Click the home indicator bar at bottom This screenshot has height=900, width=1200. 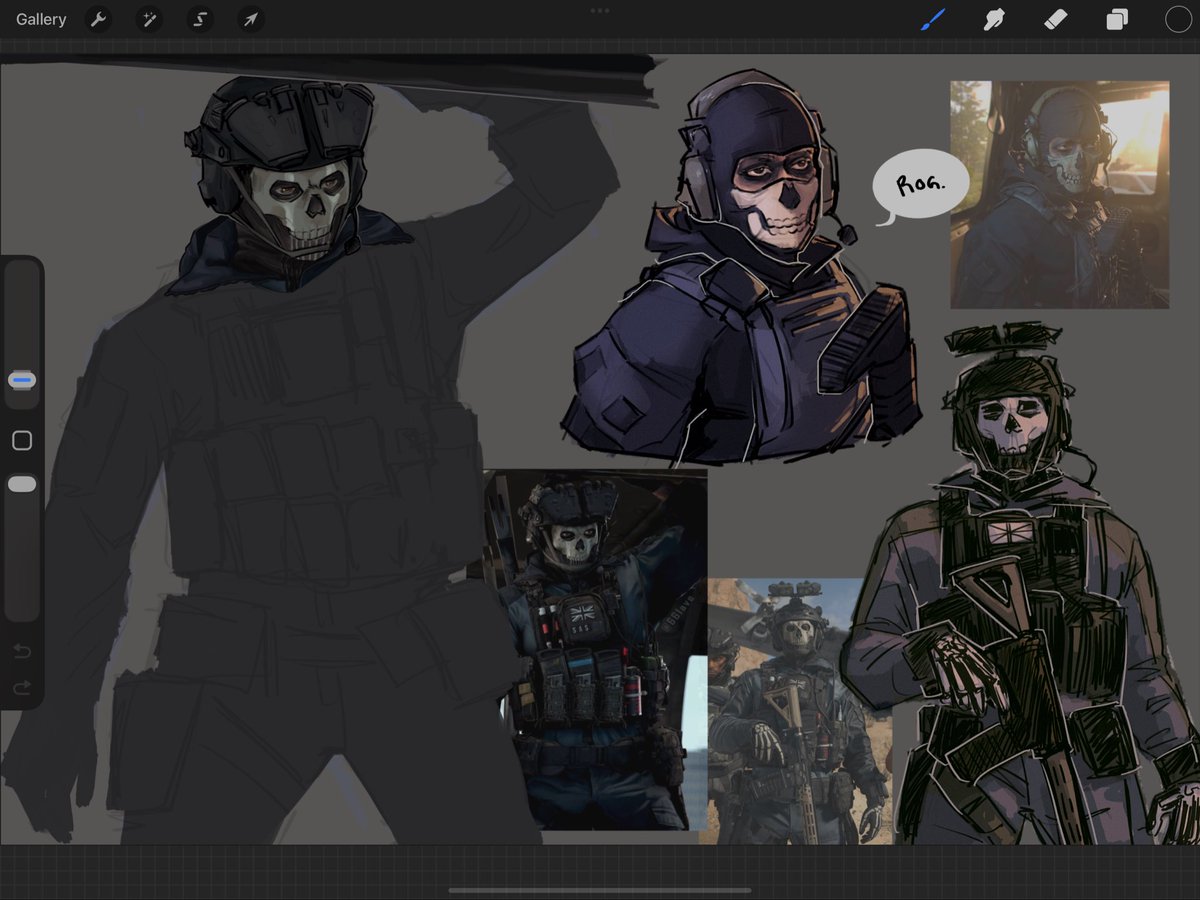600,889
